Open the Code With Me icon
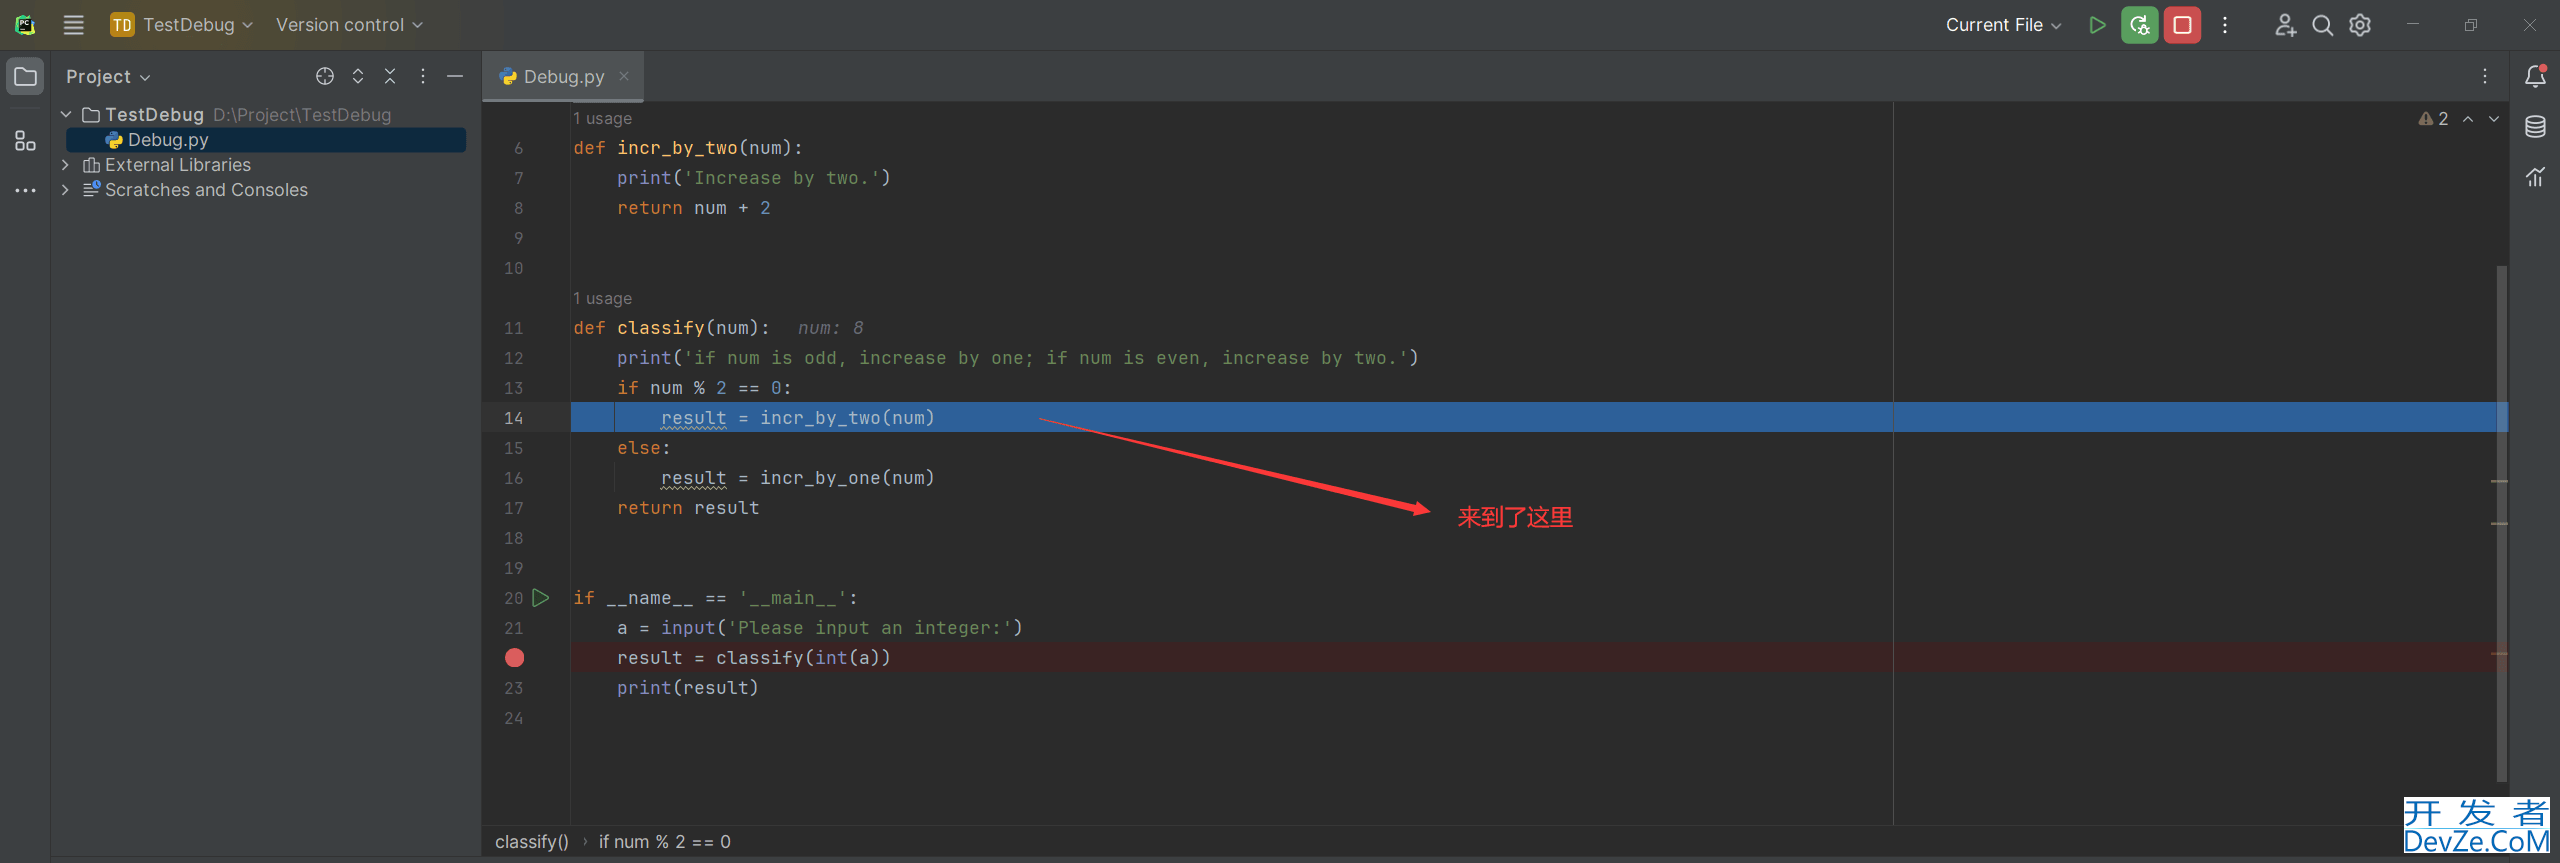 2285,25
